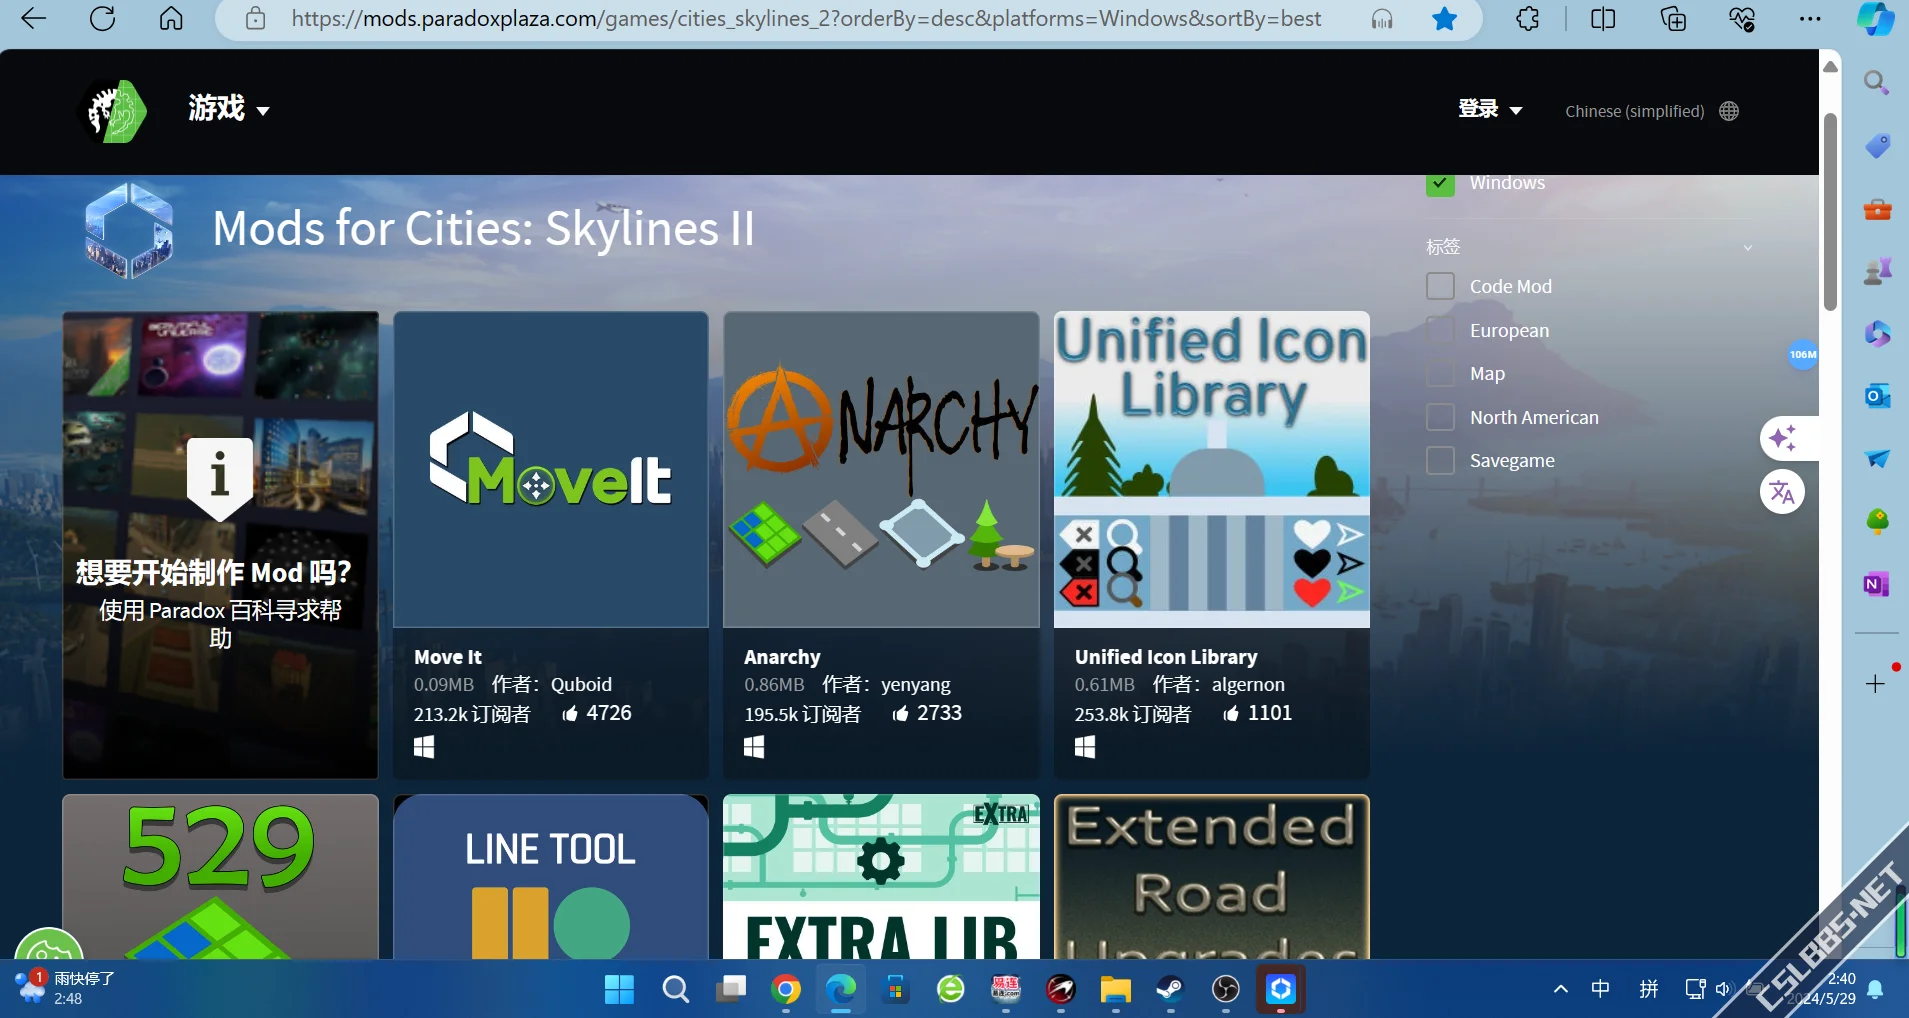Open the Anarchy mod card image
The image size is (1909, 1018).
pyautogui.click(x=881, y=470)
